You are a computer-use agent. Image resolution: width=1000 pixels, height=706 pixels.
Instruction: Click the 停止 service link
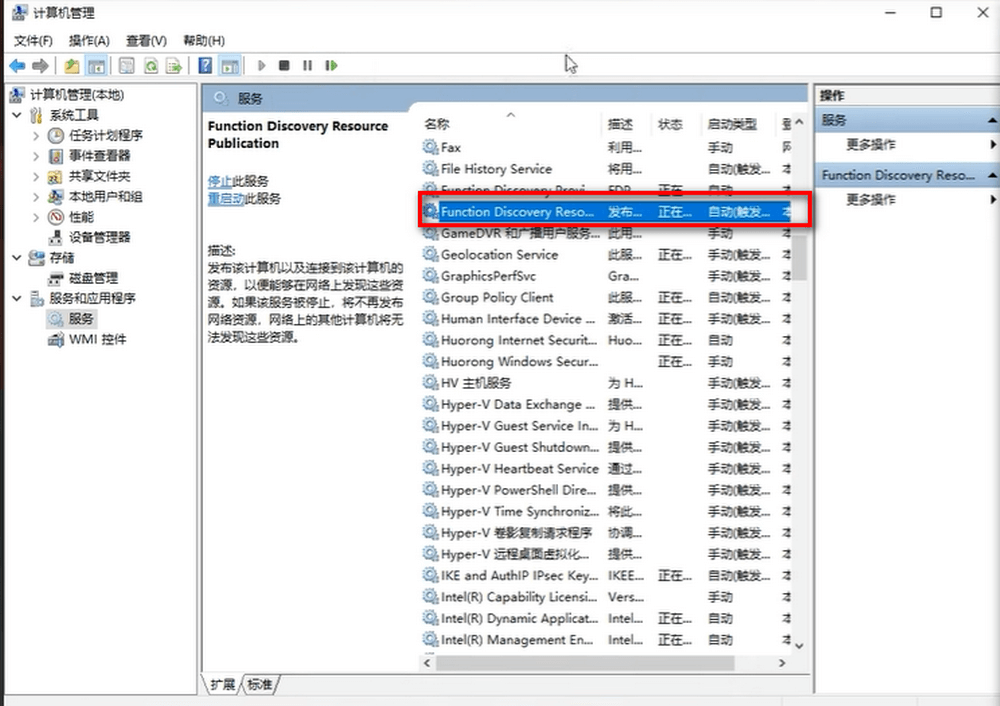219,181
